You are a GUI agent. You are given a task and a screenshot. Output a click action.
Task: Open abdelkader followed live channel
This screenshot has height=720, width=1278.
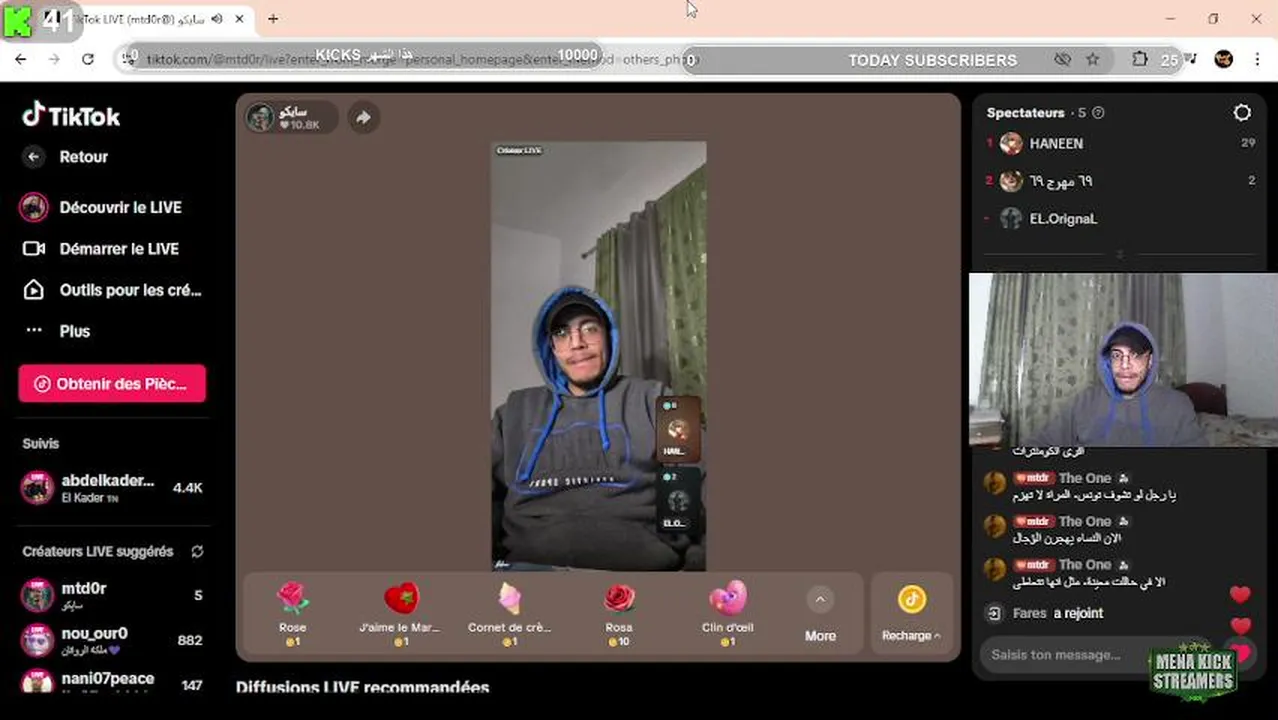click(x=112, y=488)
